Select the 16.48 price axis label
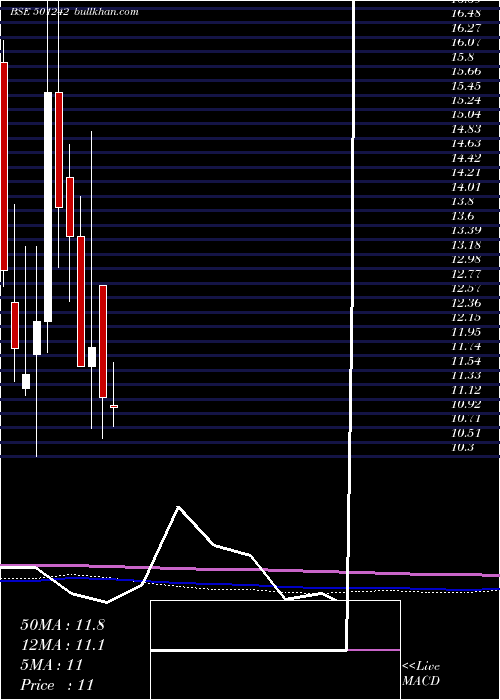Screen dimensions: 500x700 466,14
